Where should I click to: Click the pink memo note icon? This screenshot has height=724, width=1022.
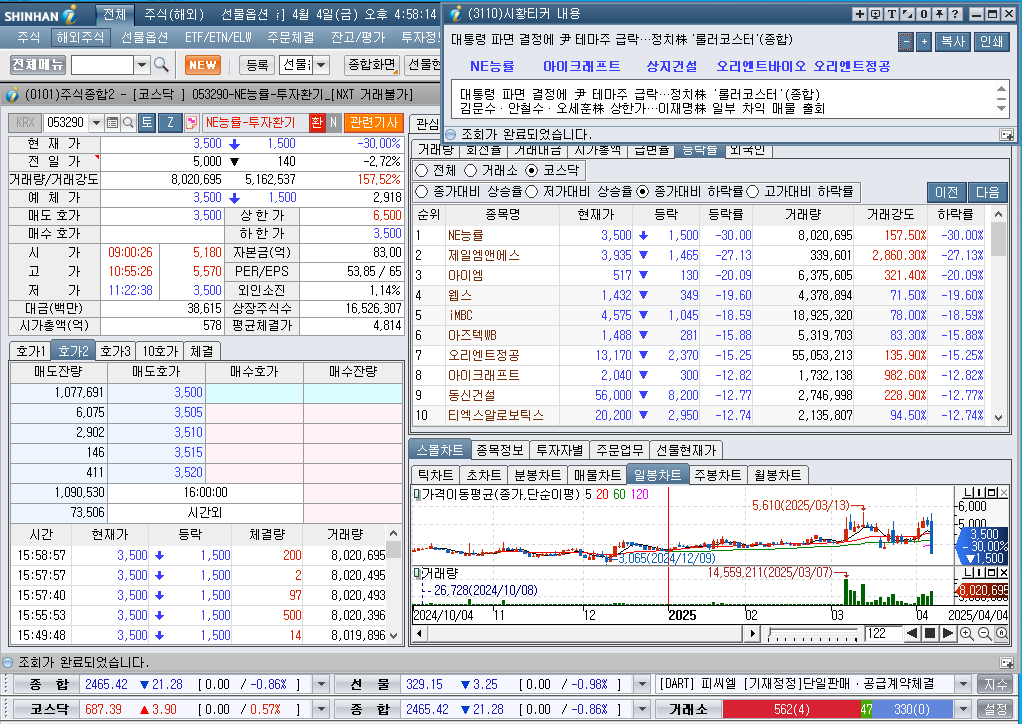(x=192, y=123)
